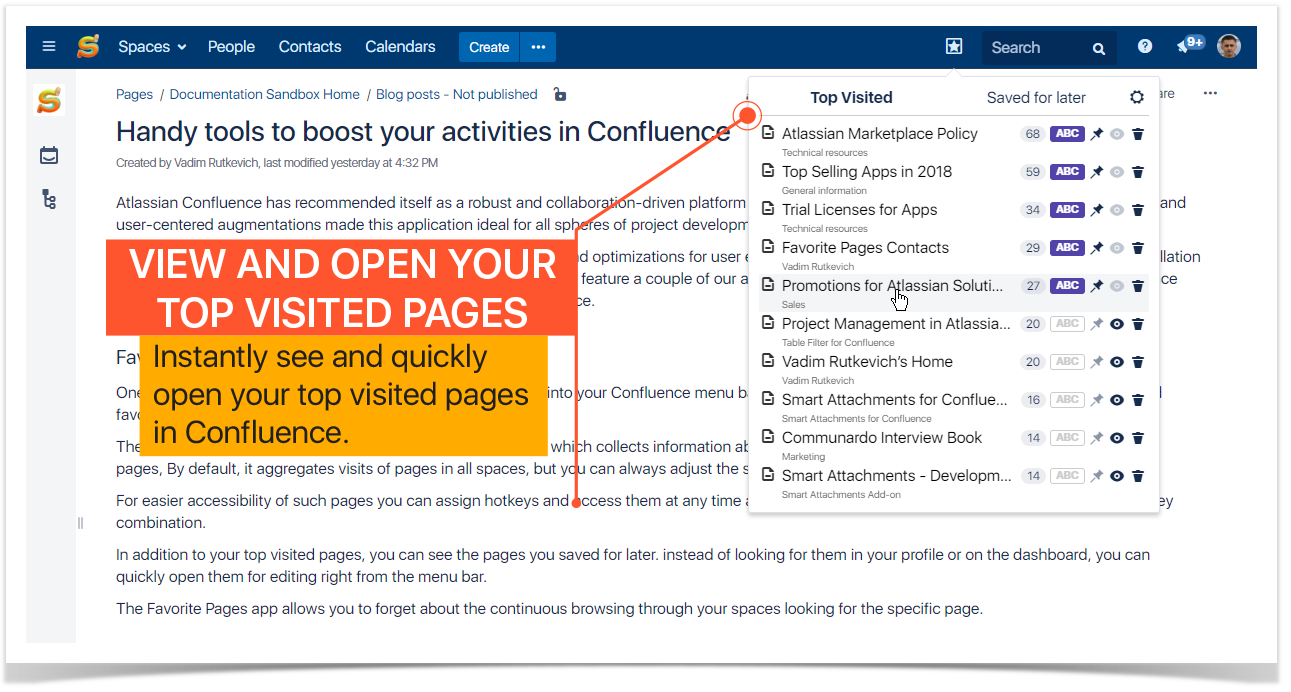Pin the Top Selling Apps in 2018 page
Screen dimensions: 1291x692
coord(1097,172)
